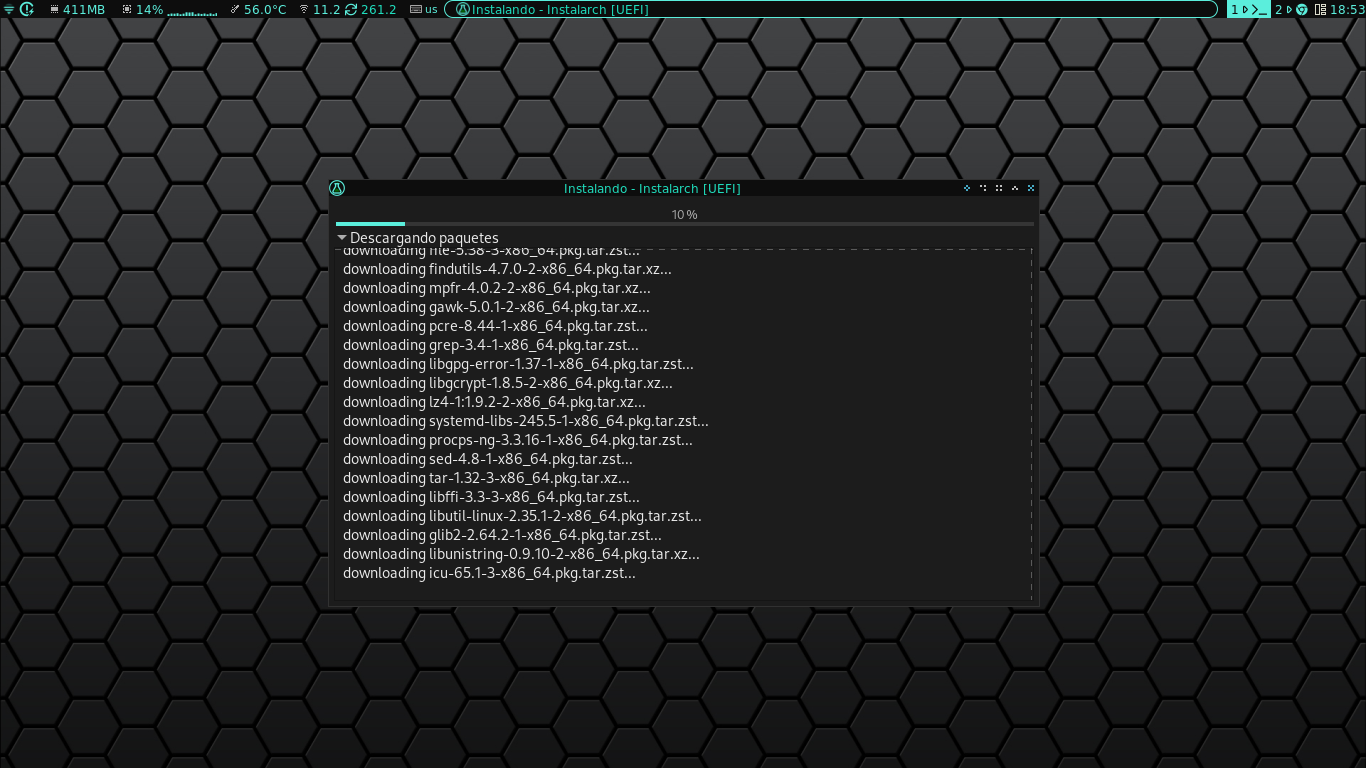
Task: Click the line "downloading icu-65.1-3"
Action: click(489, 573)
